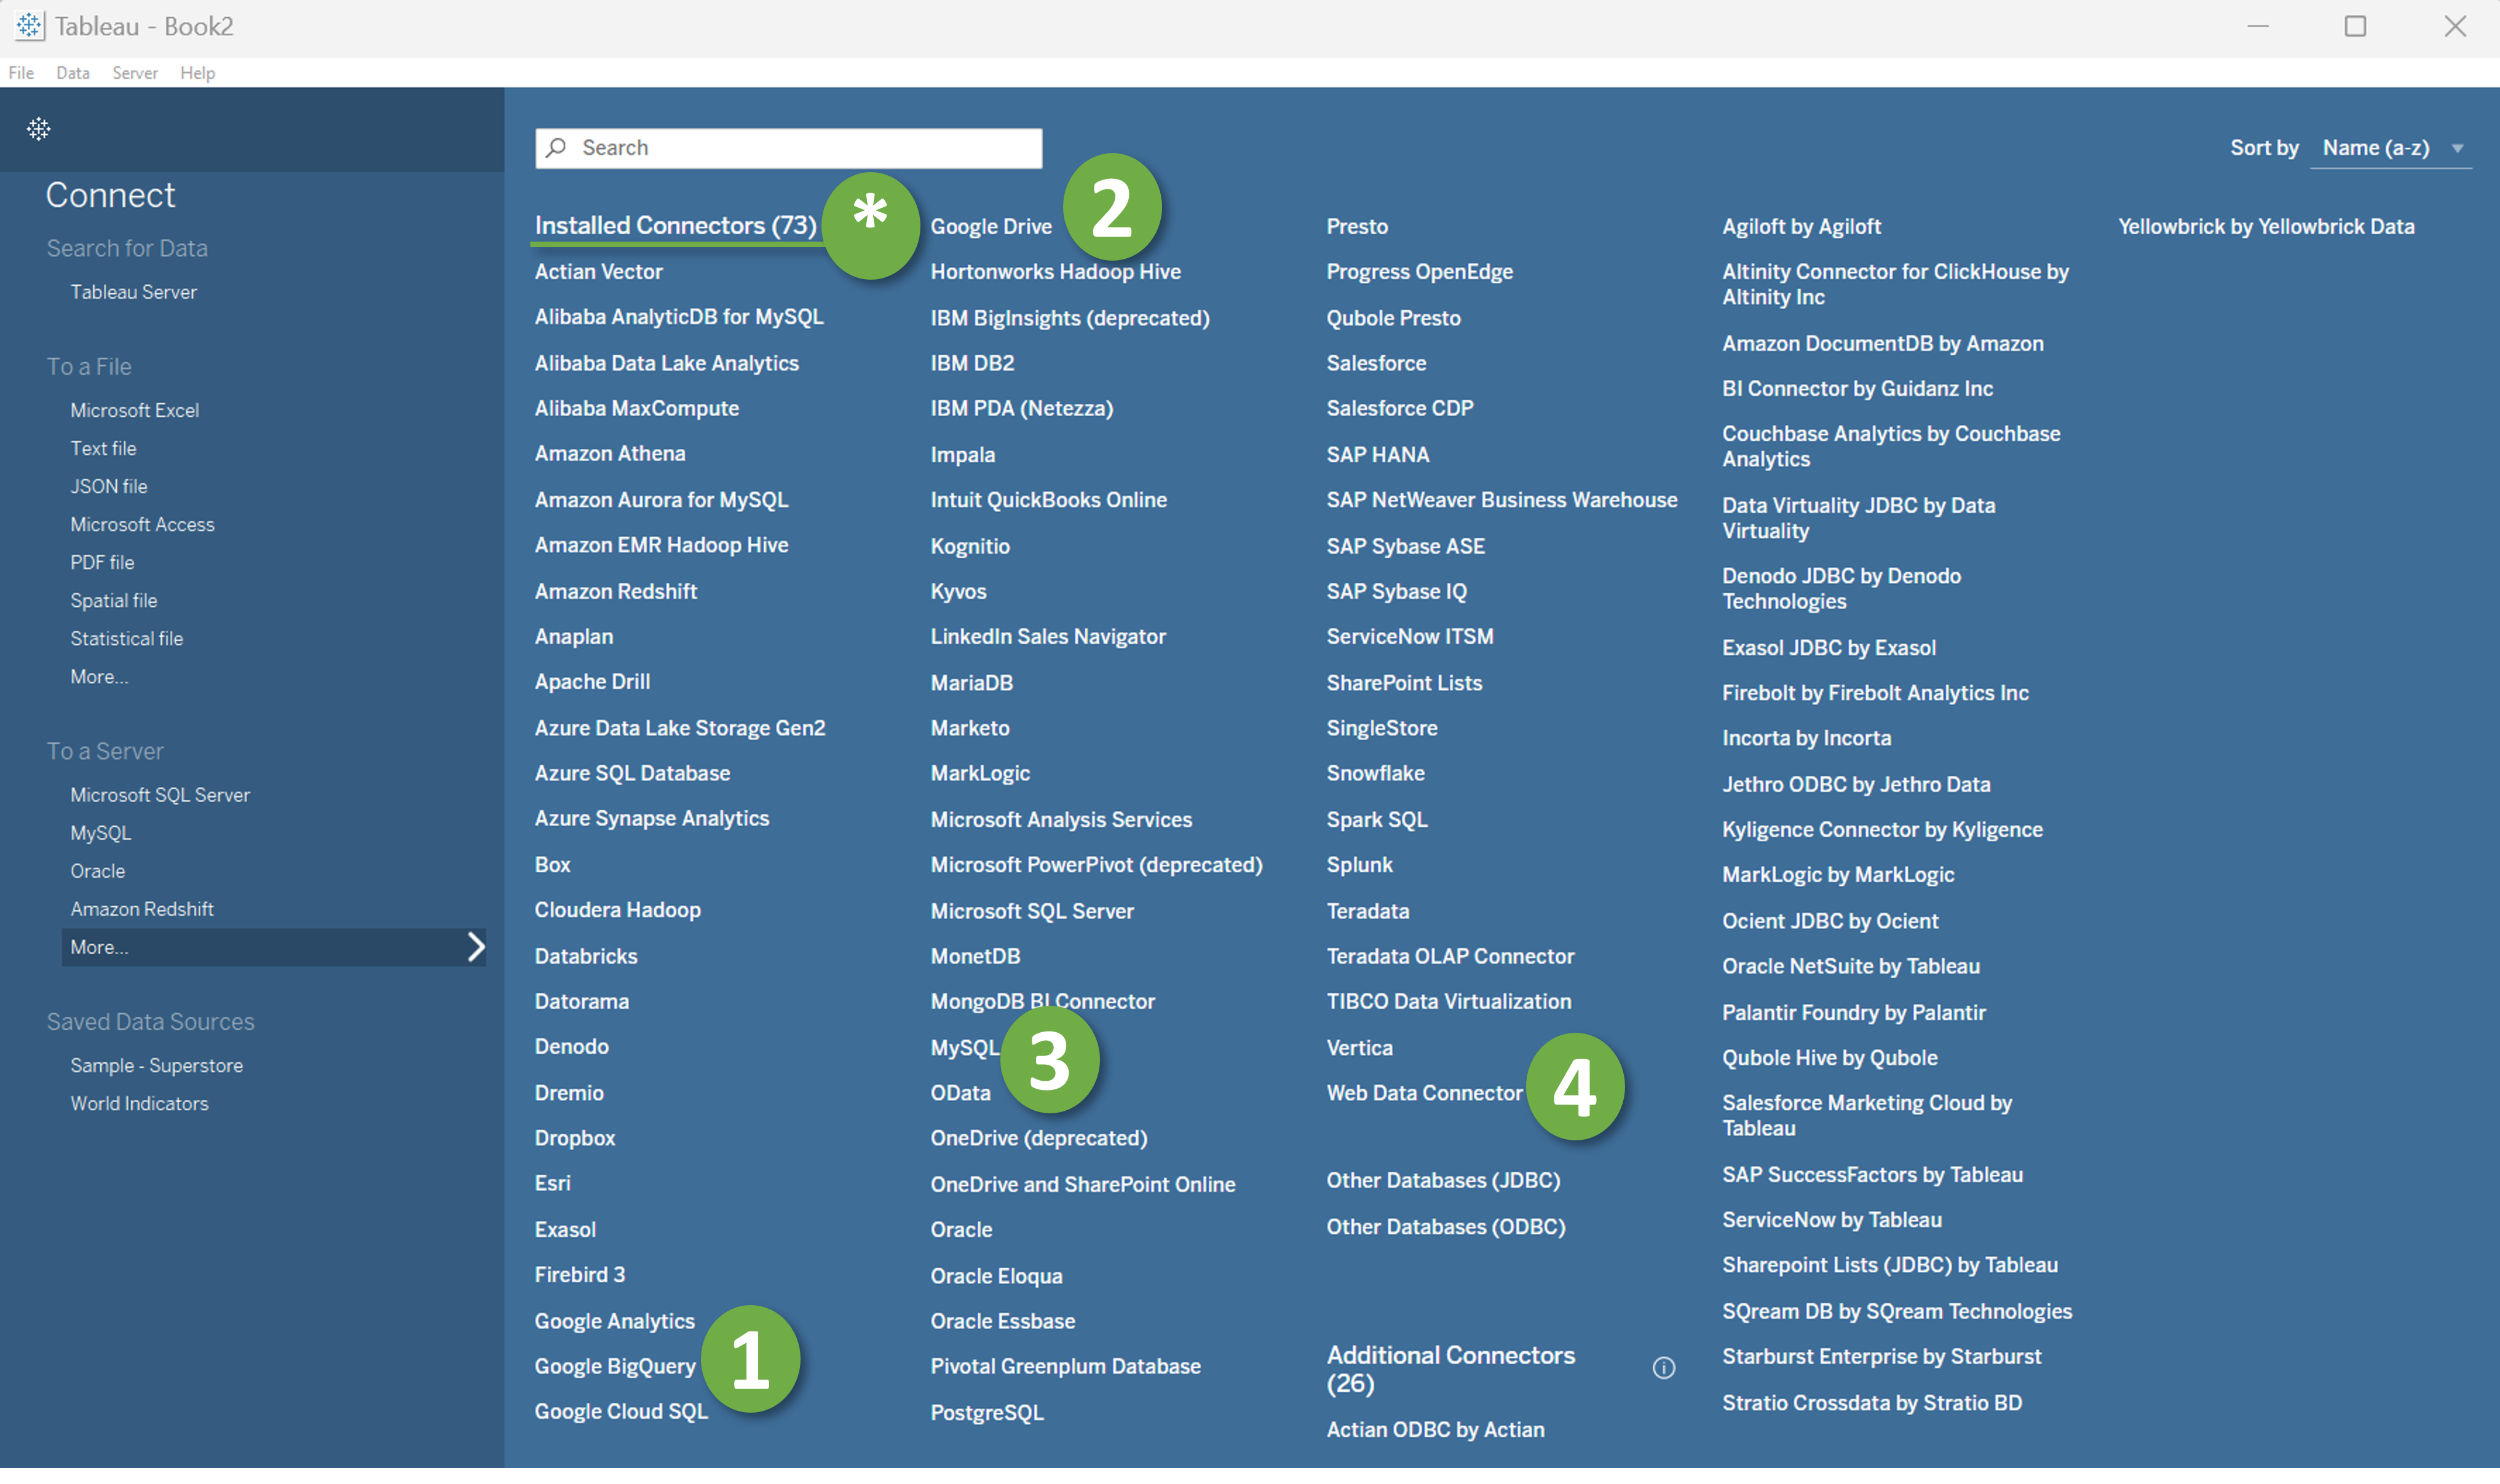Click the Tableau app icon in title bar
This screenshot has height=1484, width=2500.
click(x=30, y=26)
